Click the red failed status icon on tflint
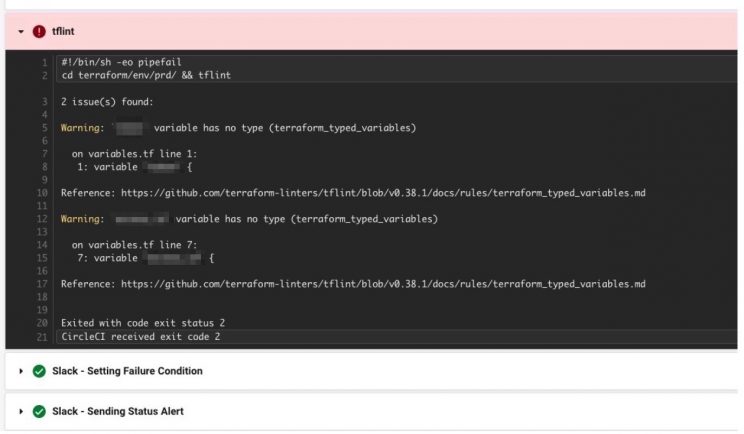744x434 pixels. pyautogui.click(x=39, y=32)
